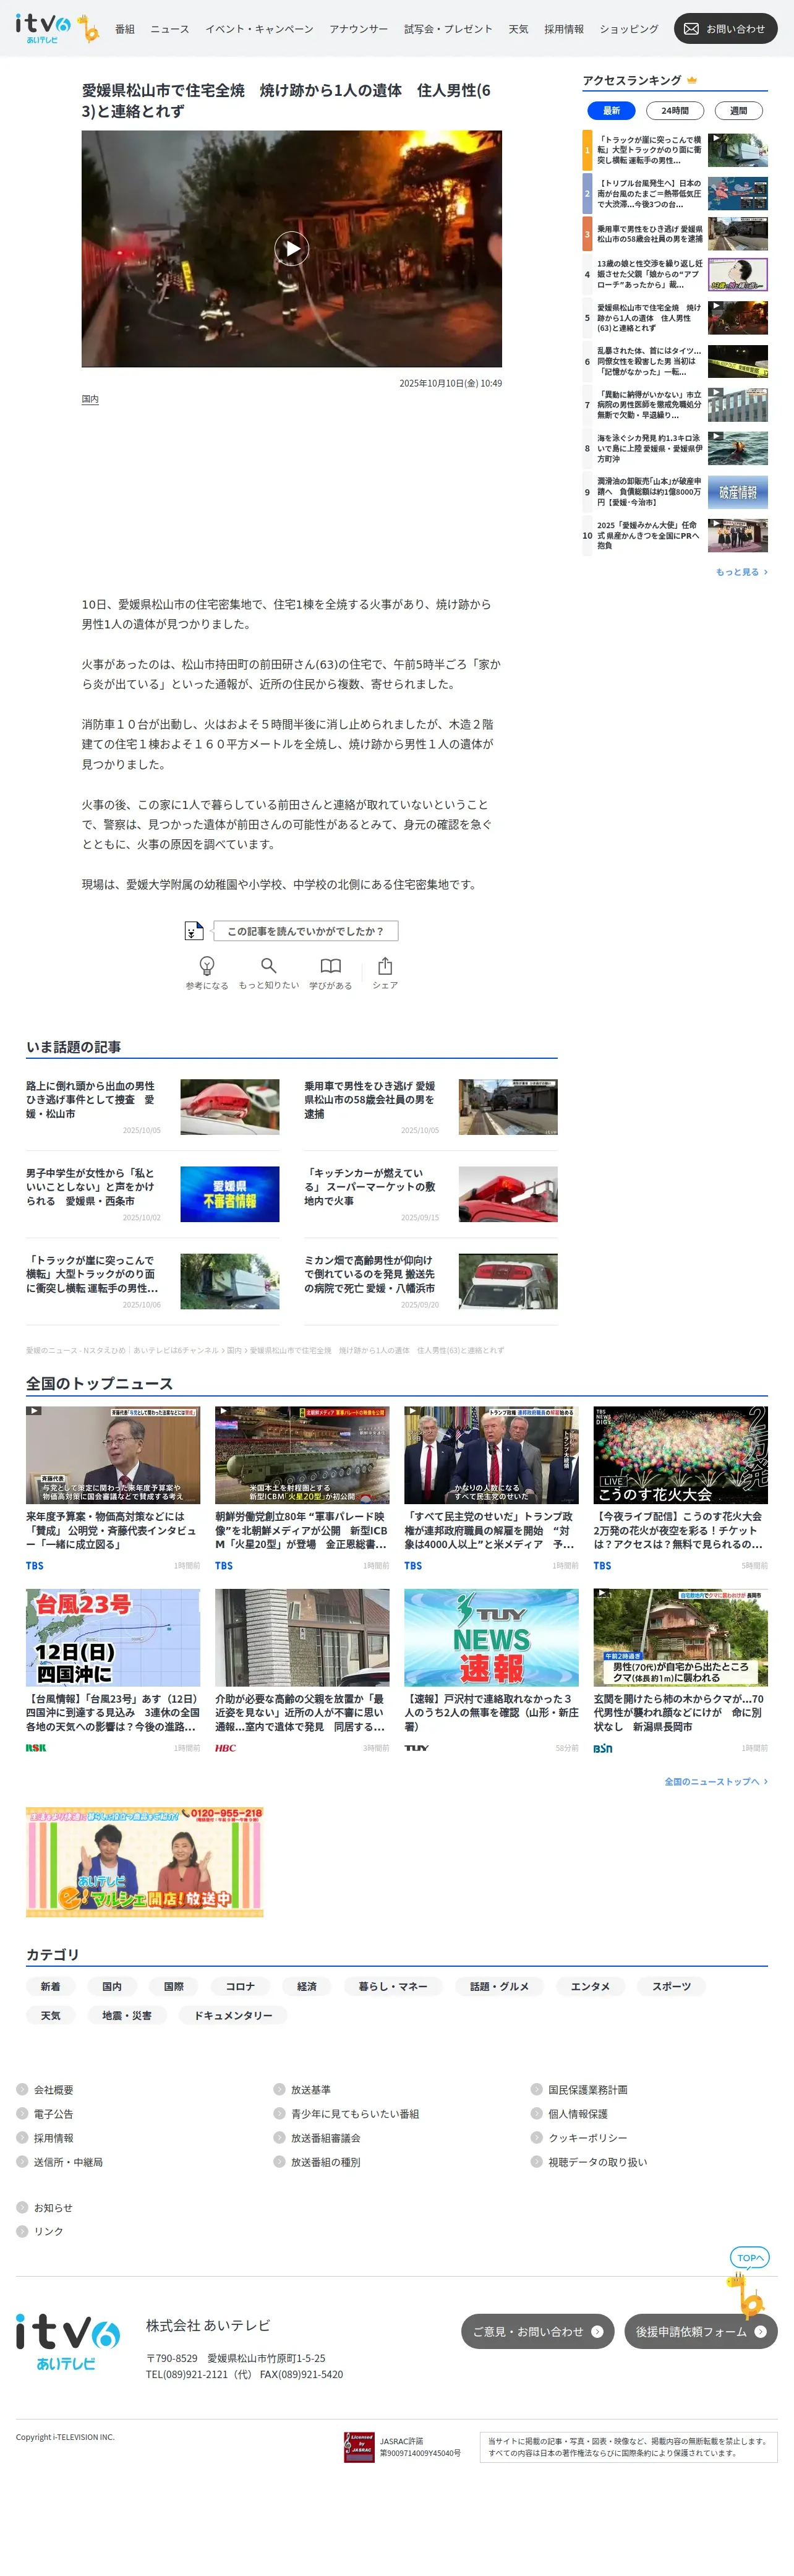Click the 参考になる lightbulb icon
This screenshot has height=2576, width=794.
(207, 965)
